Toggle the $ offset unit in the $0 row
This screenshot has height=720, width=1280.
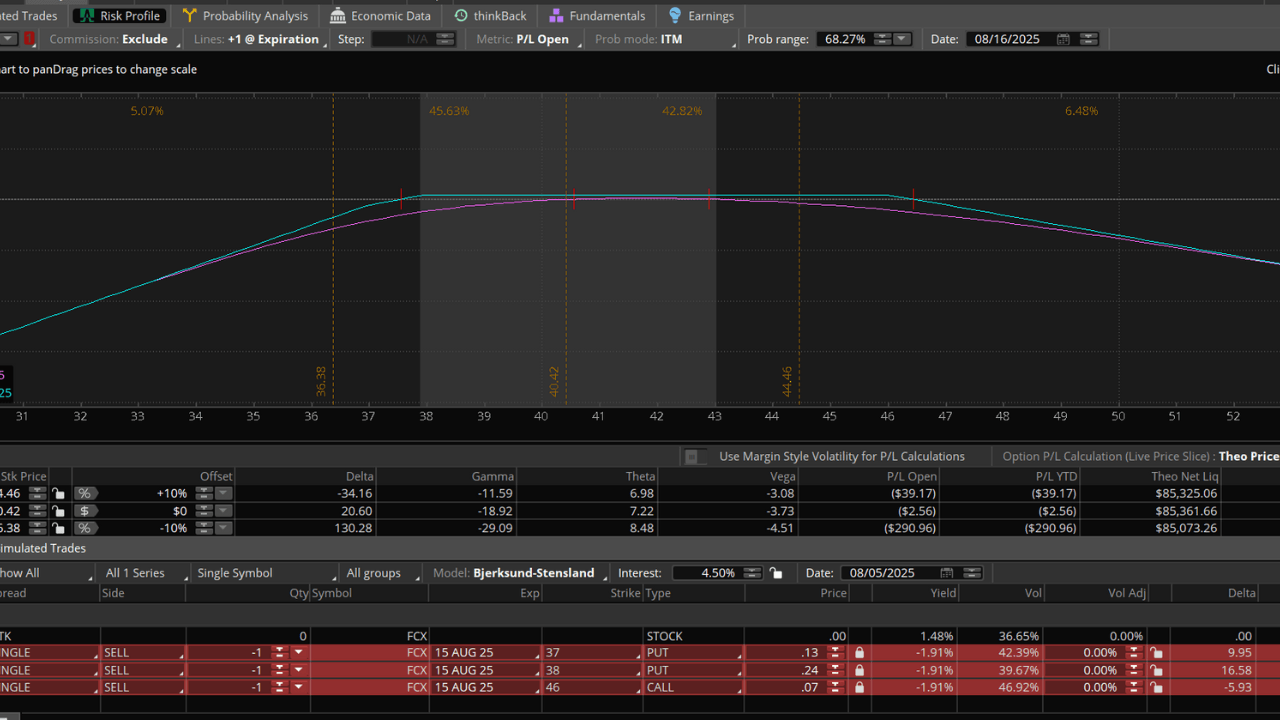[84, 511]
